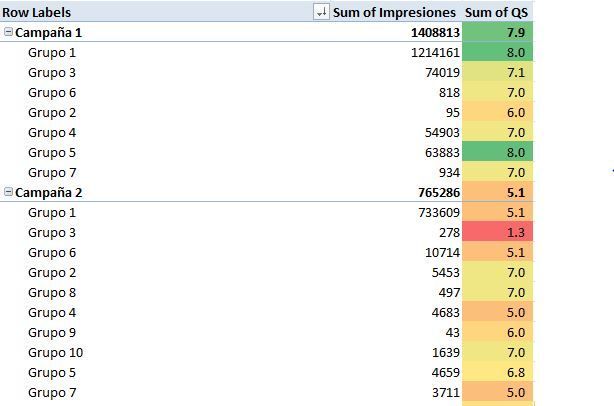The height and width of the screenshot is (406, 614).
Task: Select QS 7.0 in the Grupo 8 row
Action: tap(497, 292)
